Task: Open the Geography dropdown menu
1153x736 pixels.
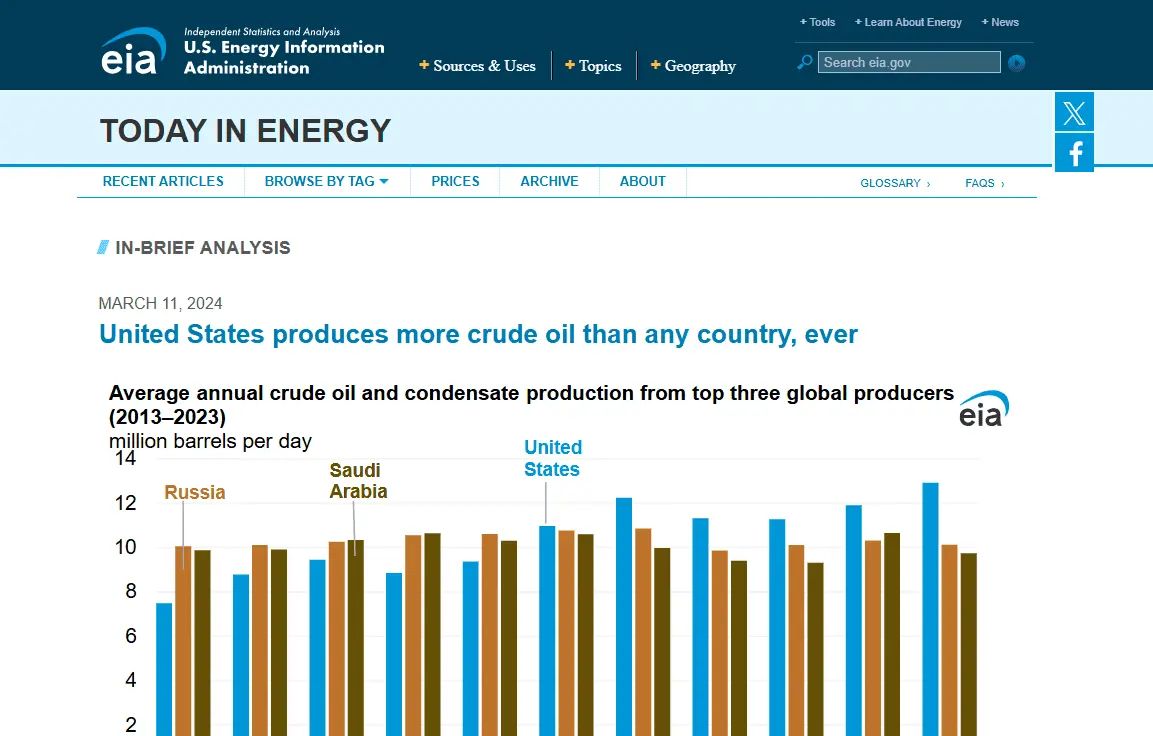Action: (694, 66)
